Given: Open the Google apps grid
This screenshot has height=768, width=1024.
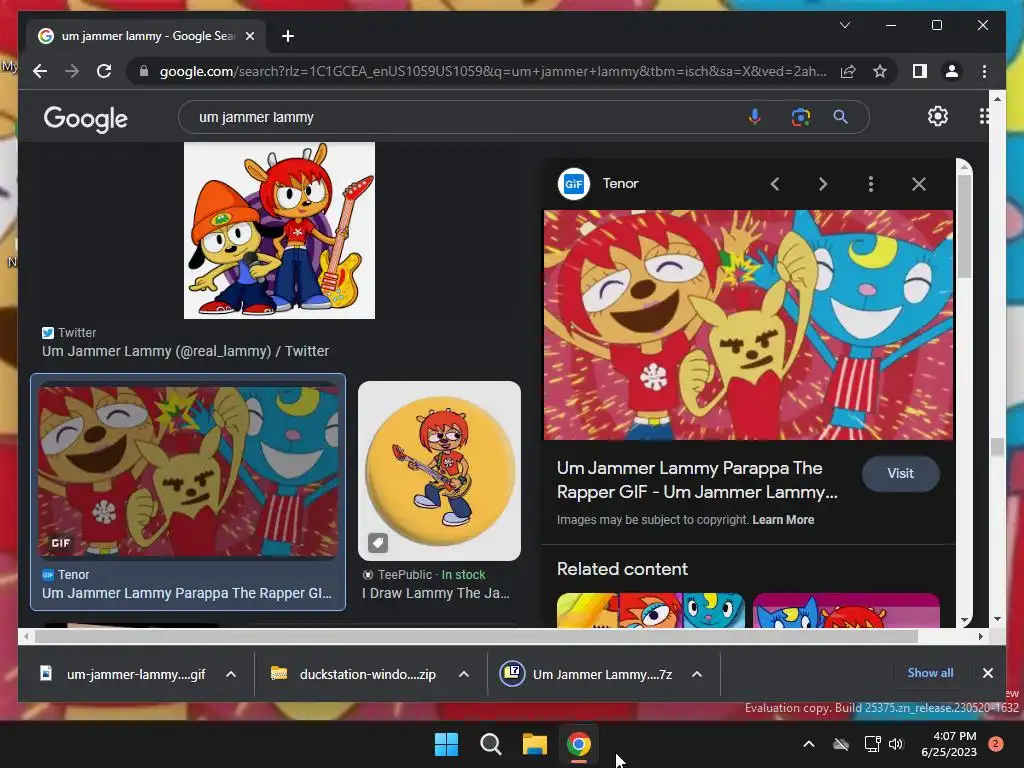Looking at the screenshot, I should click(x=984, y=116).
